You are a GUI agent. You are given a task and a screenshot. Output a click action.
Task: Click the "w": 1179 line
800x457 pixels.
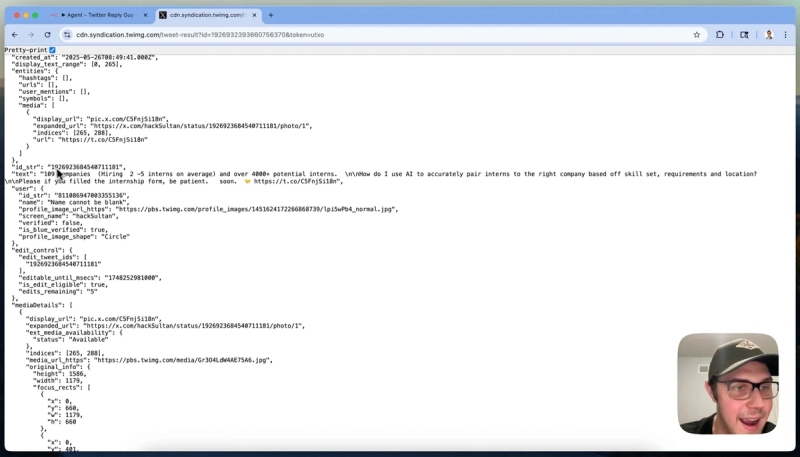click(x=65, y=415)
